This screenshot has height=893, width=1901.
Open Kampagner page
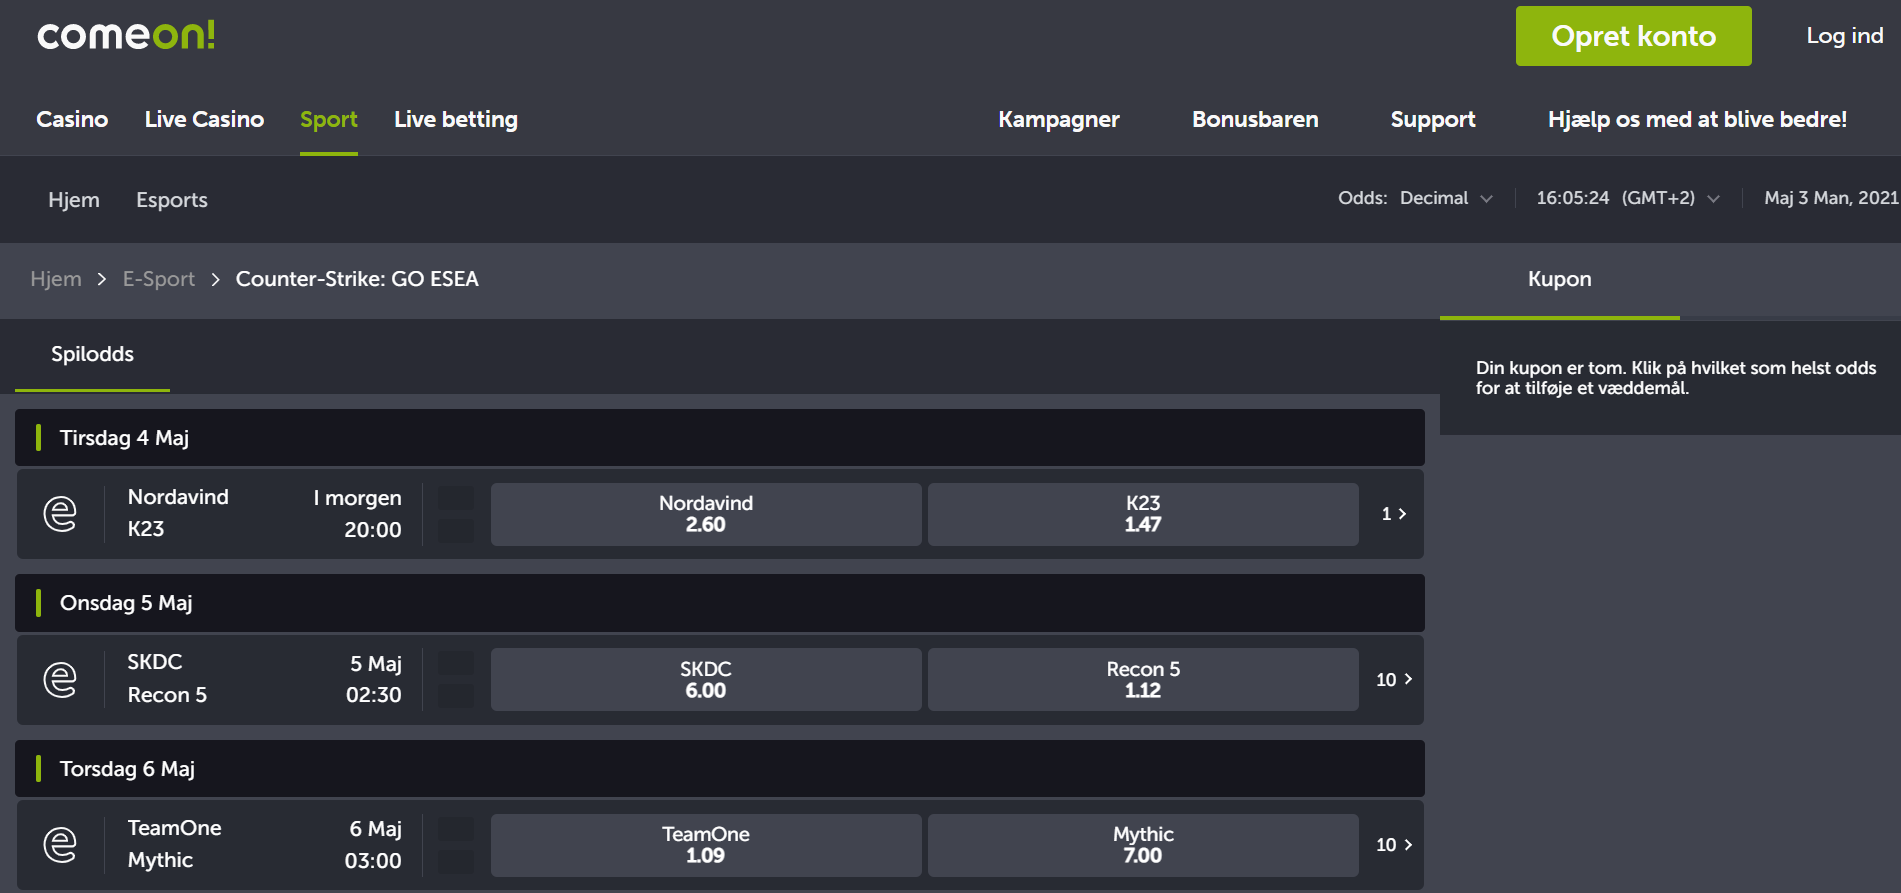pos(1059,119)
